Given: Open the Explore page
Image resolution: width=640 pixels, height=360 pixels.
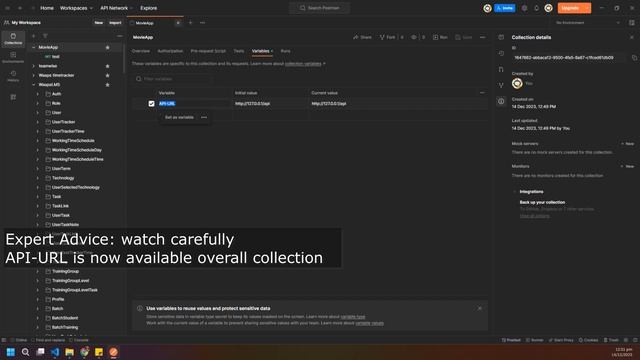Looking at the screenshot, I should (x=149, y=8).
